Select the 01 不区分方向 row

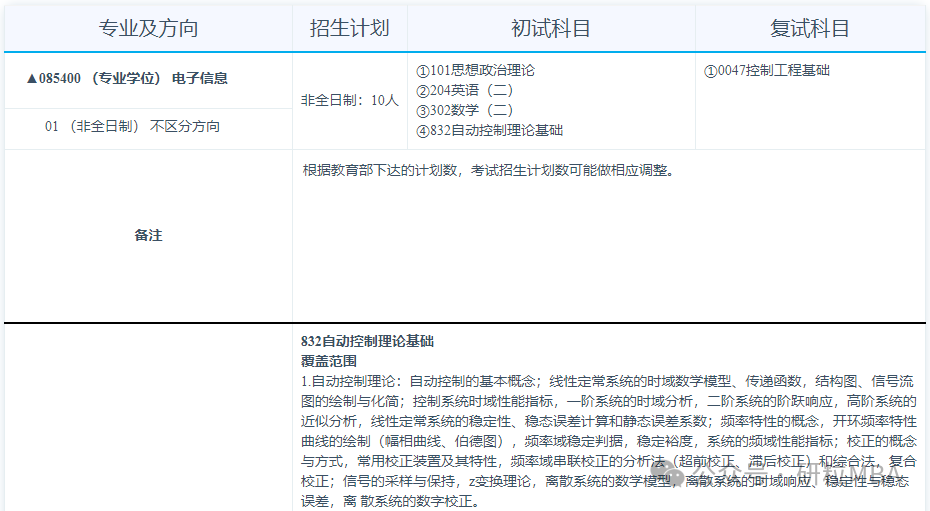(133, 127)
